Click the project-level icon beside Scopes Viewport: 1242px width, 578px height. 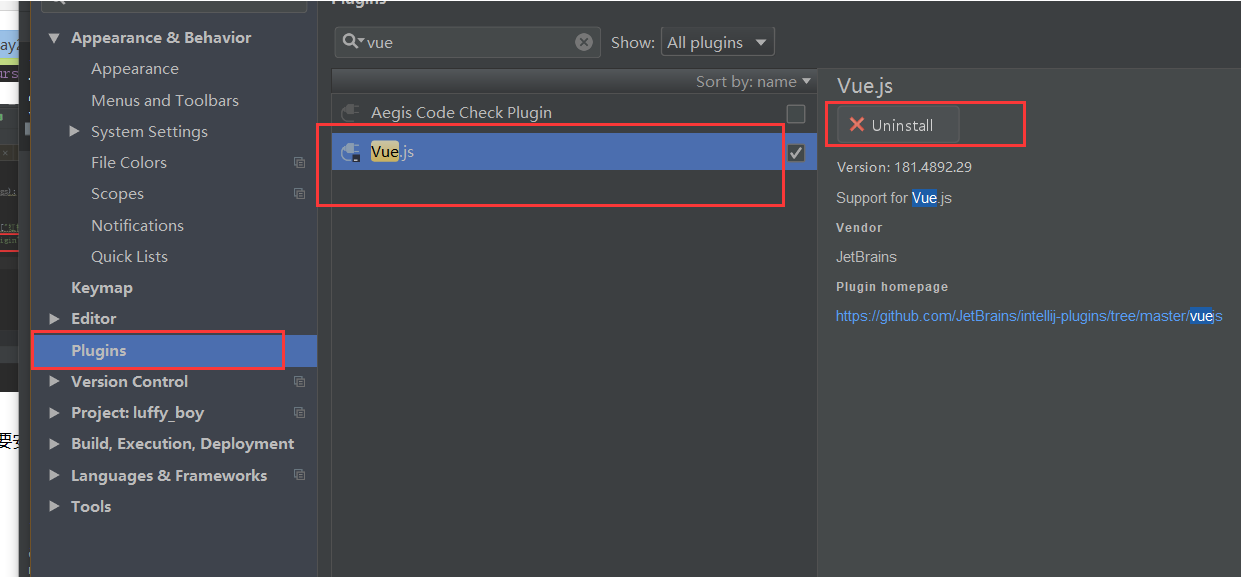pos(299,194)
